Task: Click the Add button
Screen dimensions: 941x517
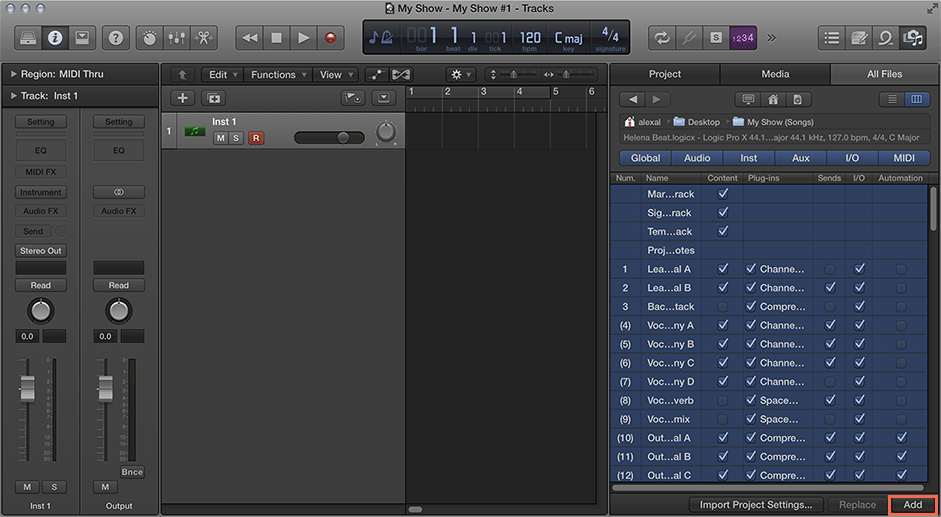Action: pyautogui.click(x=912, y=504)
